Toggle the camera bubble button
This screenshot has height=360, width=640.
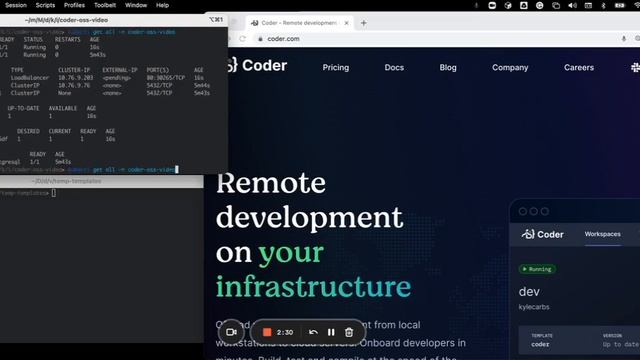[x=231, y=332]
